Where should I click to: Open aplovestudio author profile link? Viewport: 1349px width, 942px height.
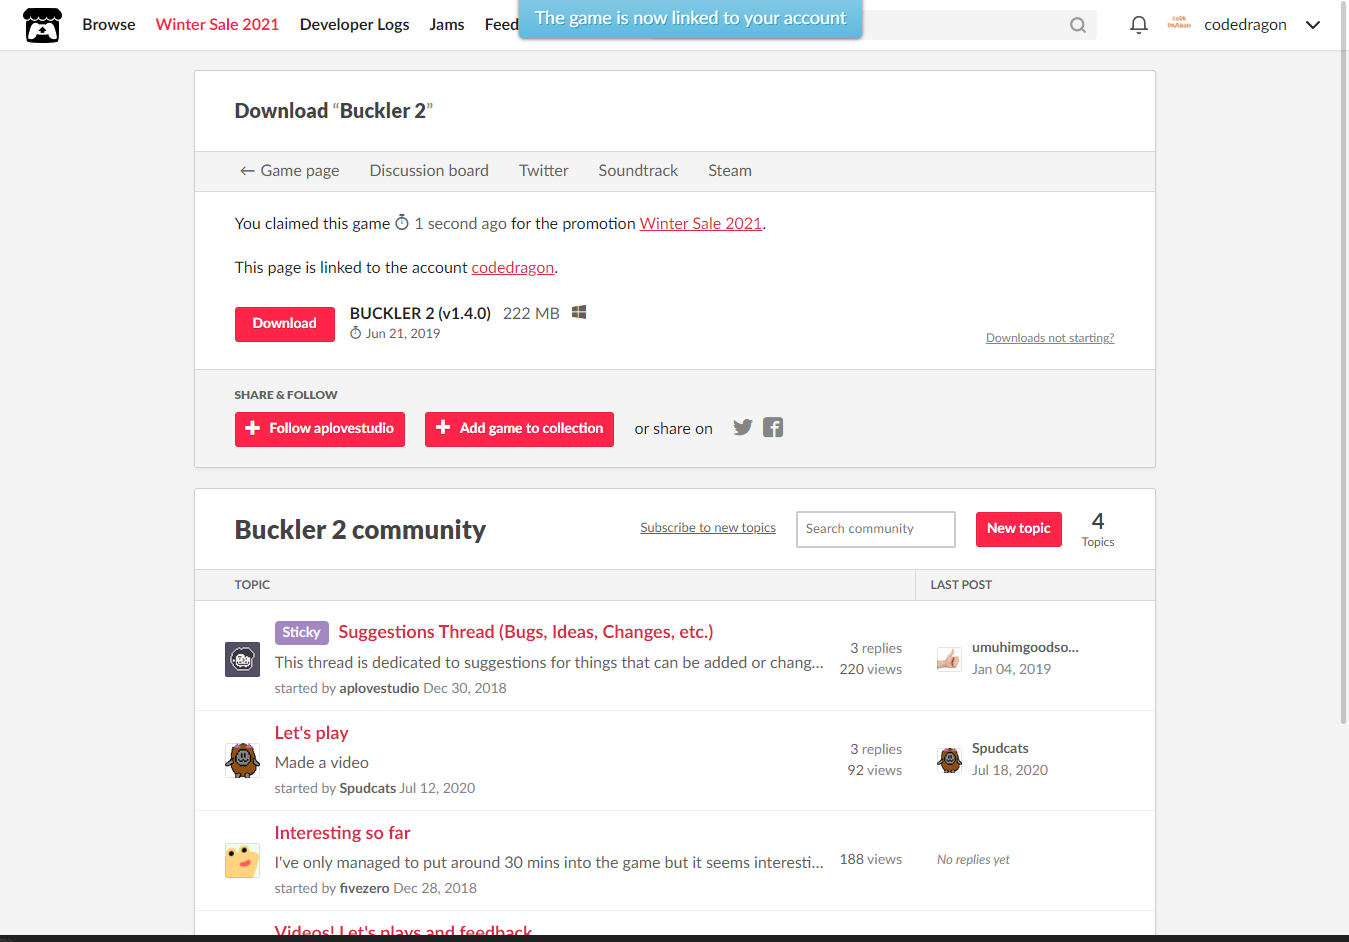point(379,688)
